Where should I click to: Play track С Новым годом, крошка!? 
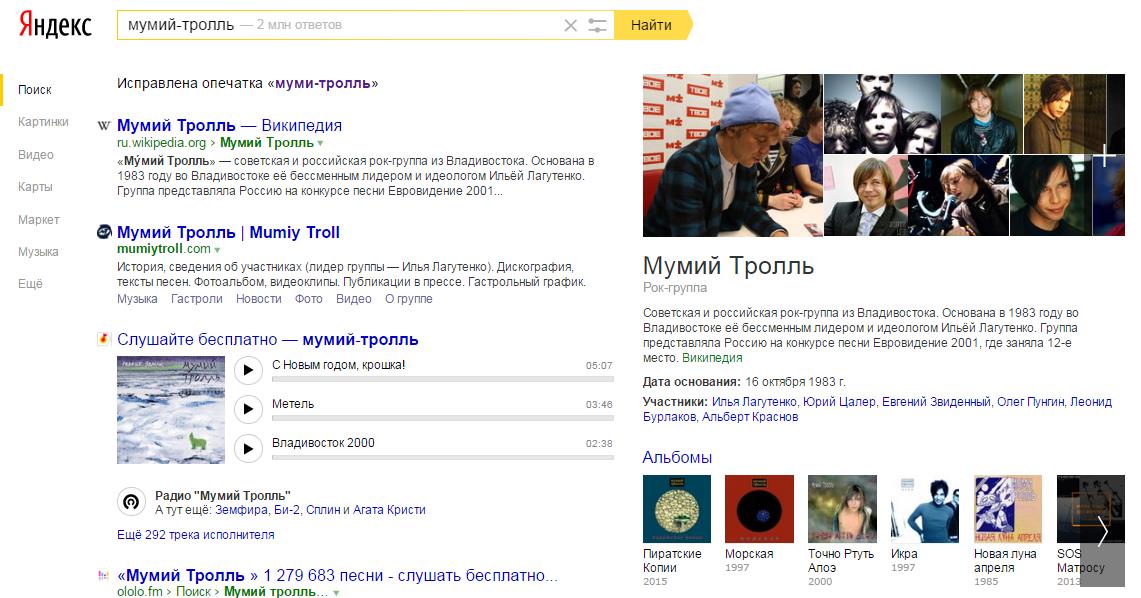tap(248, 370)
